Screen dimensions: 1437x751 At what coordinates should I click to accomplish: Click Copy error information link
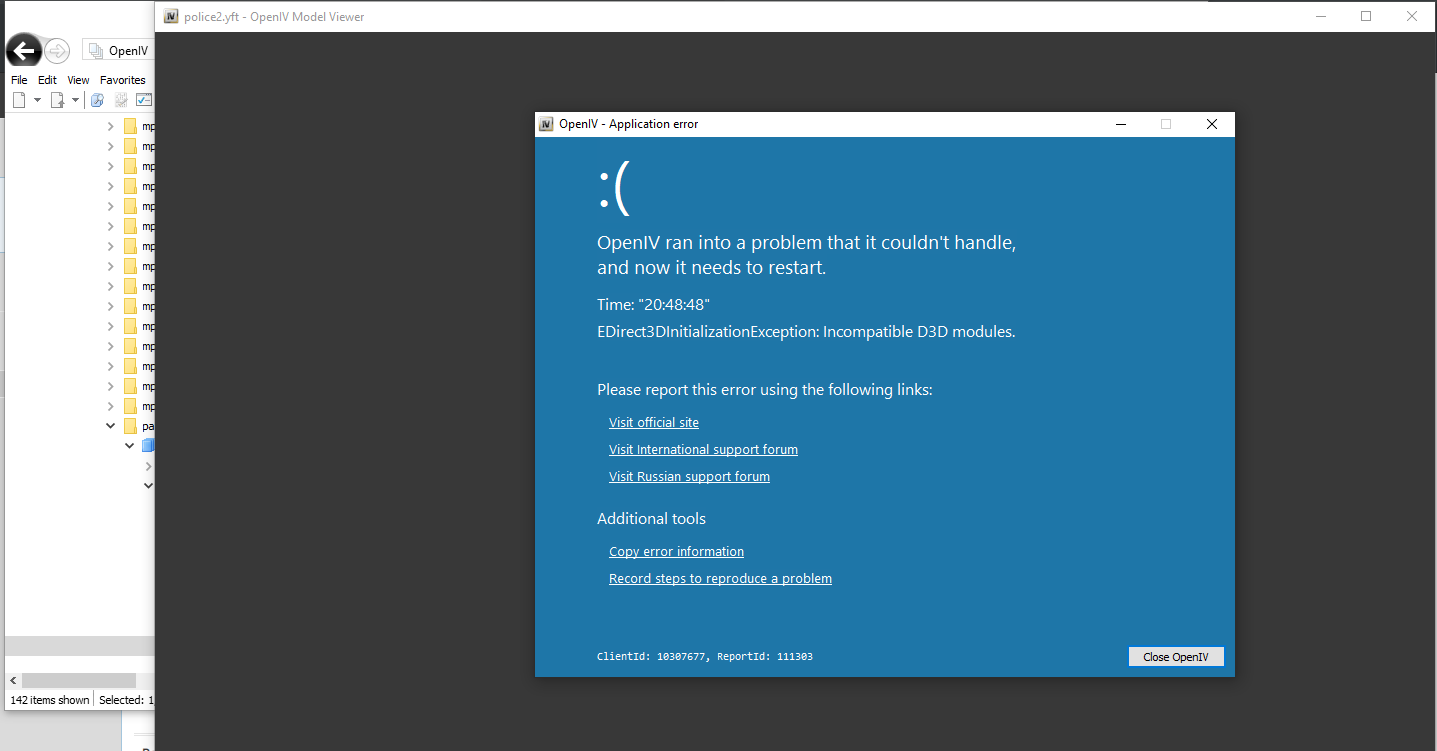[676, 552]
